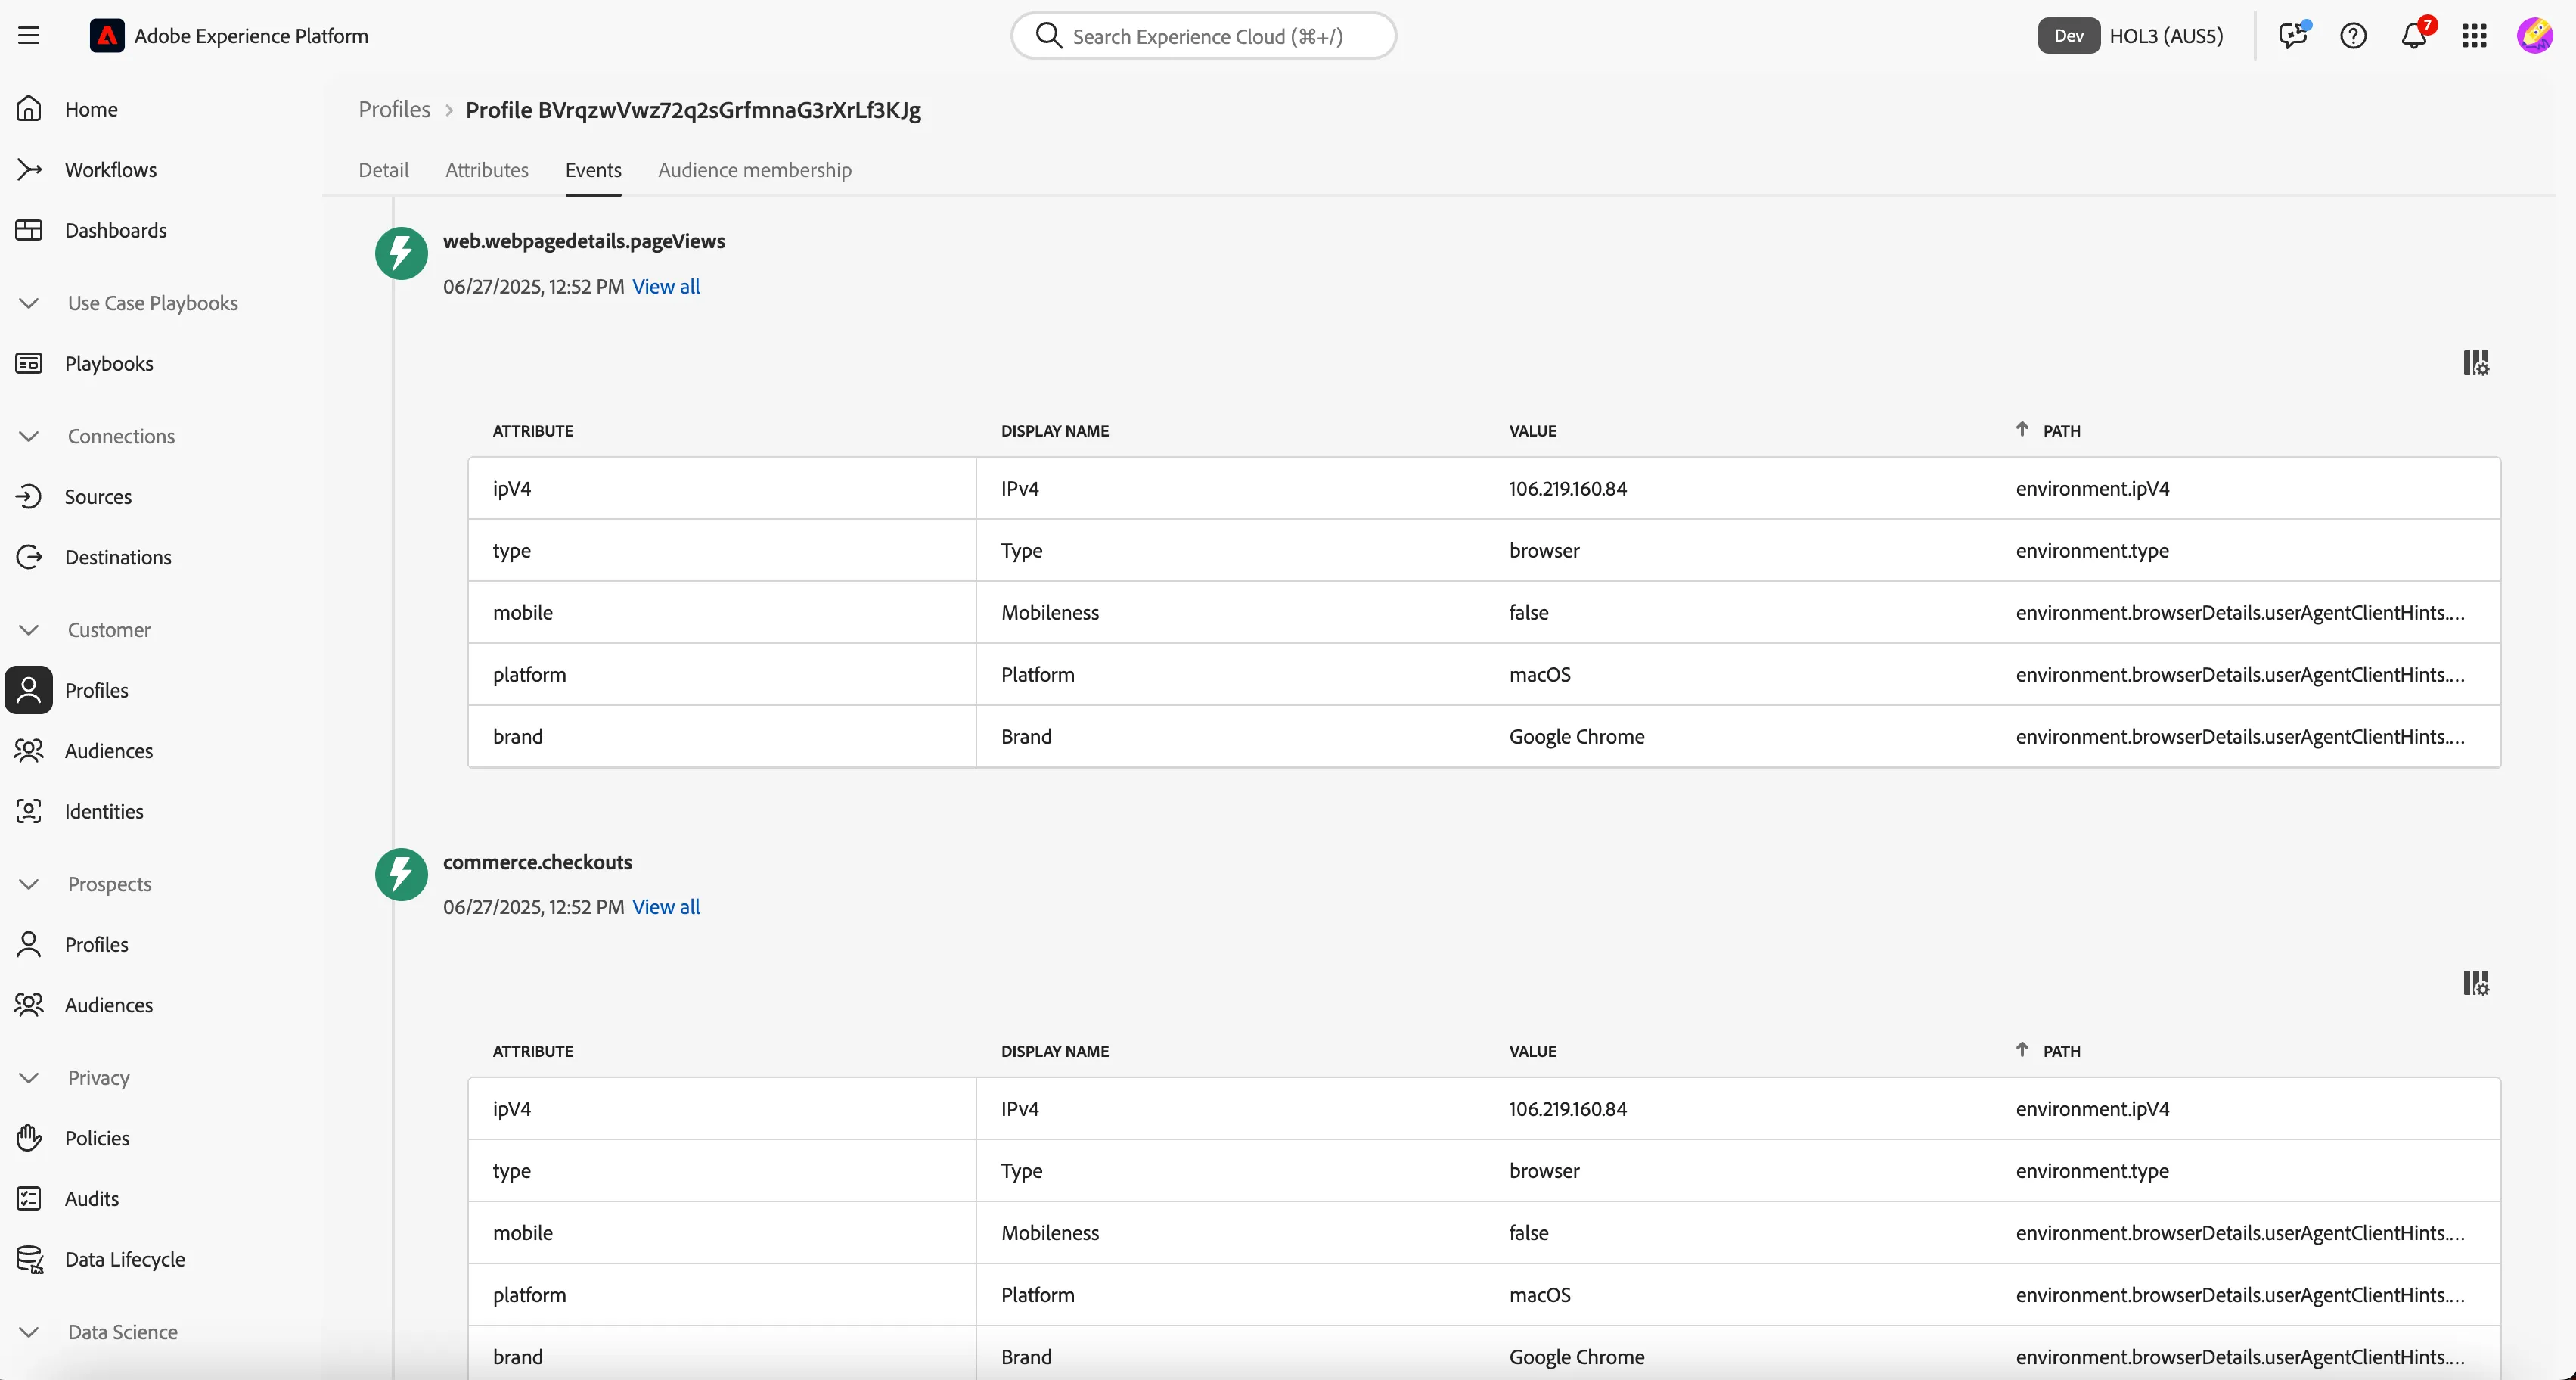Viewport: 2576px width, 1380px height.
Task: Open column settings for checkouts table
Action: pyautogui.click(x=2476, y=983)
